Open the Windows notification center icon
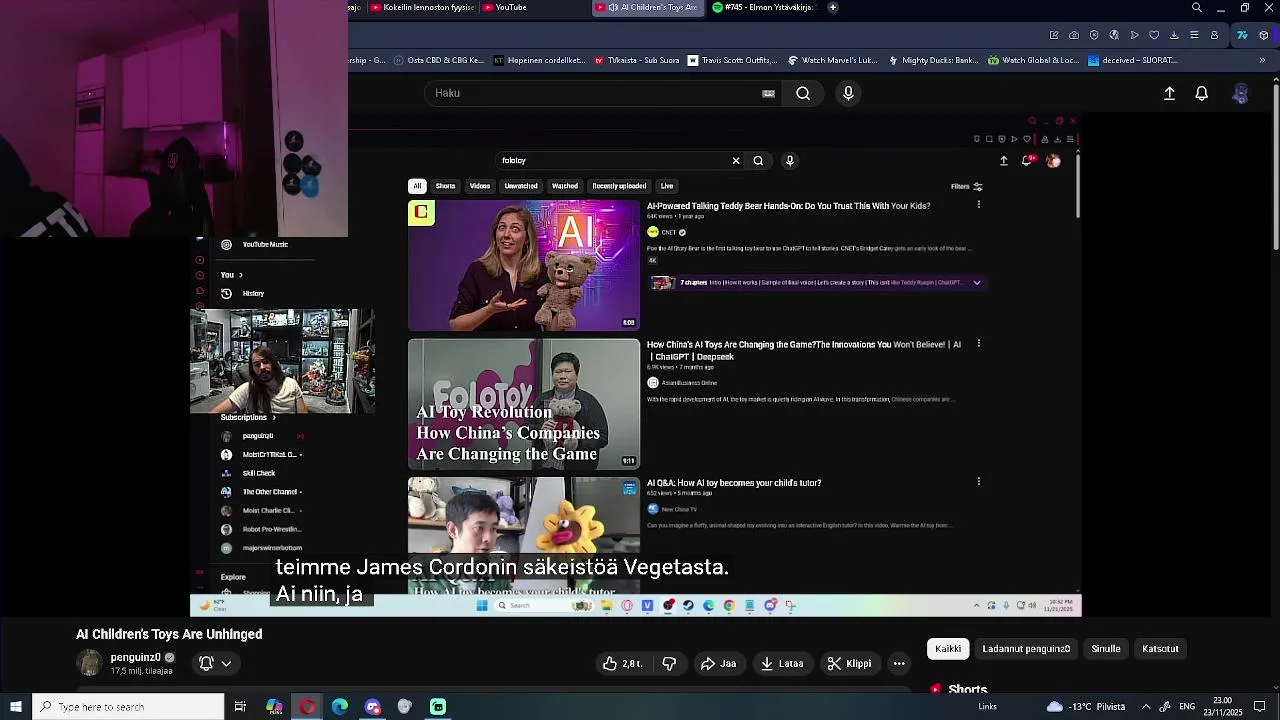The width and height of the screenshot is (1280, 720). (1259, 707)
